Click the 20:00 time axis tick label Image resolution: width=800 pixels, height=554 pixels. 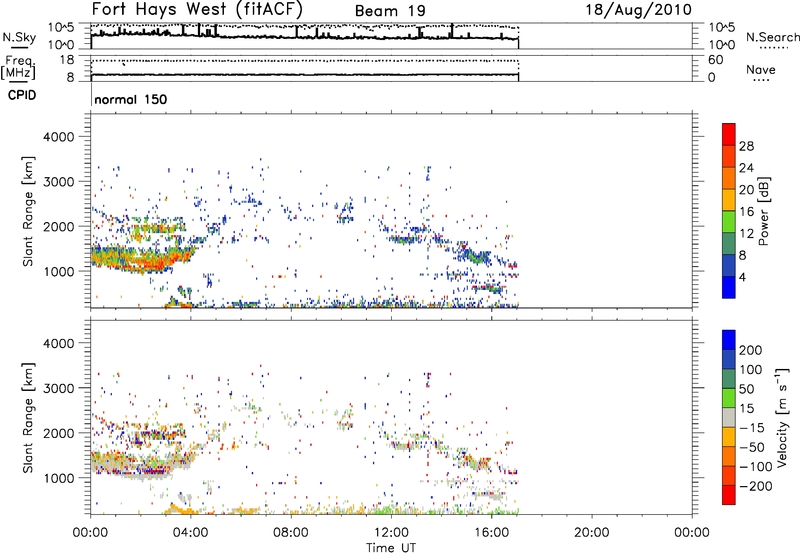tap(592, 533)
